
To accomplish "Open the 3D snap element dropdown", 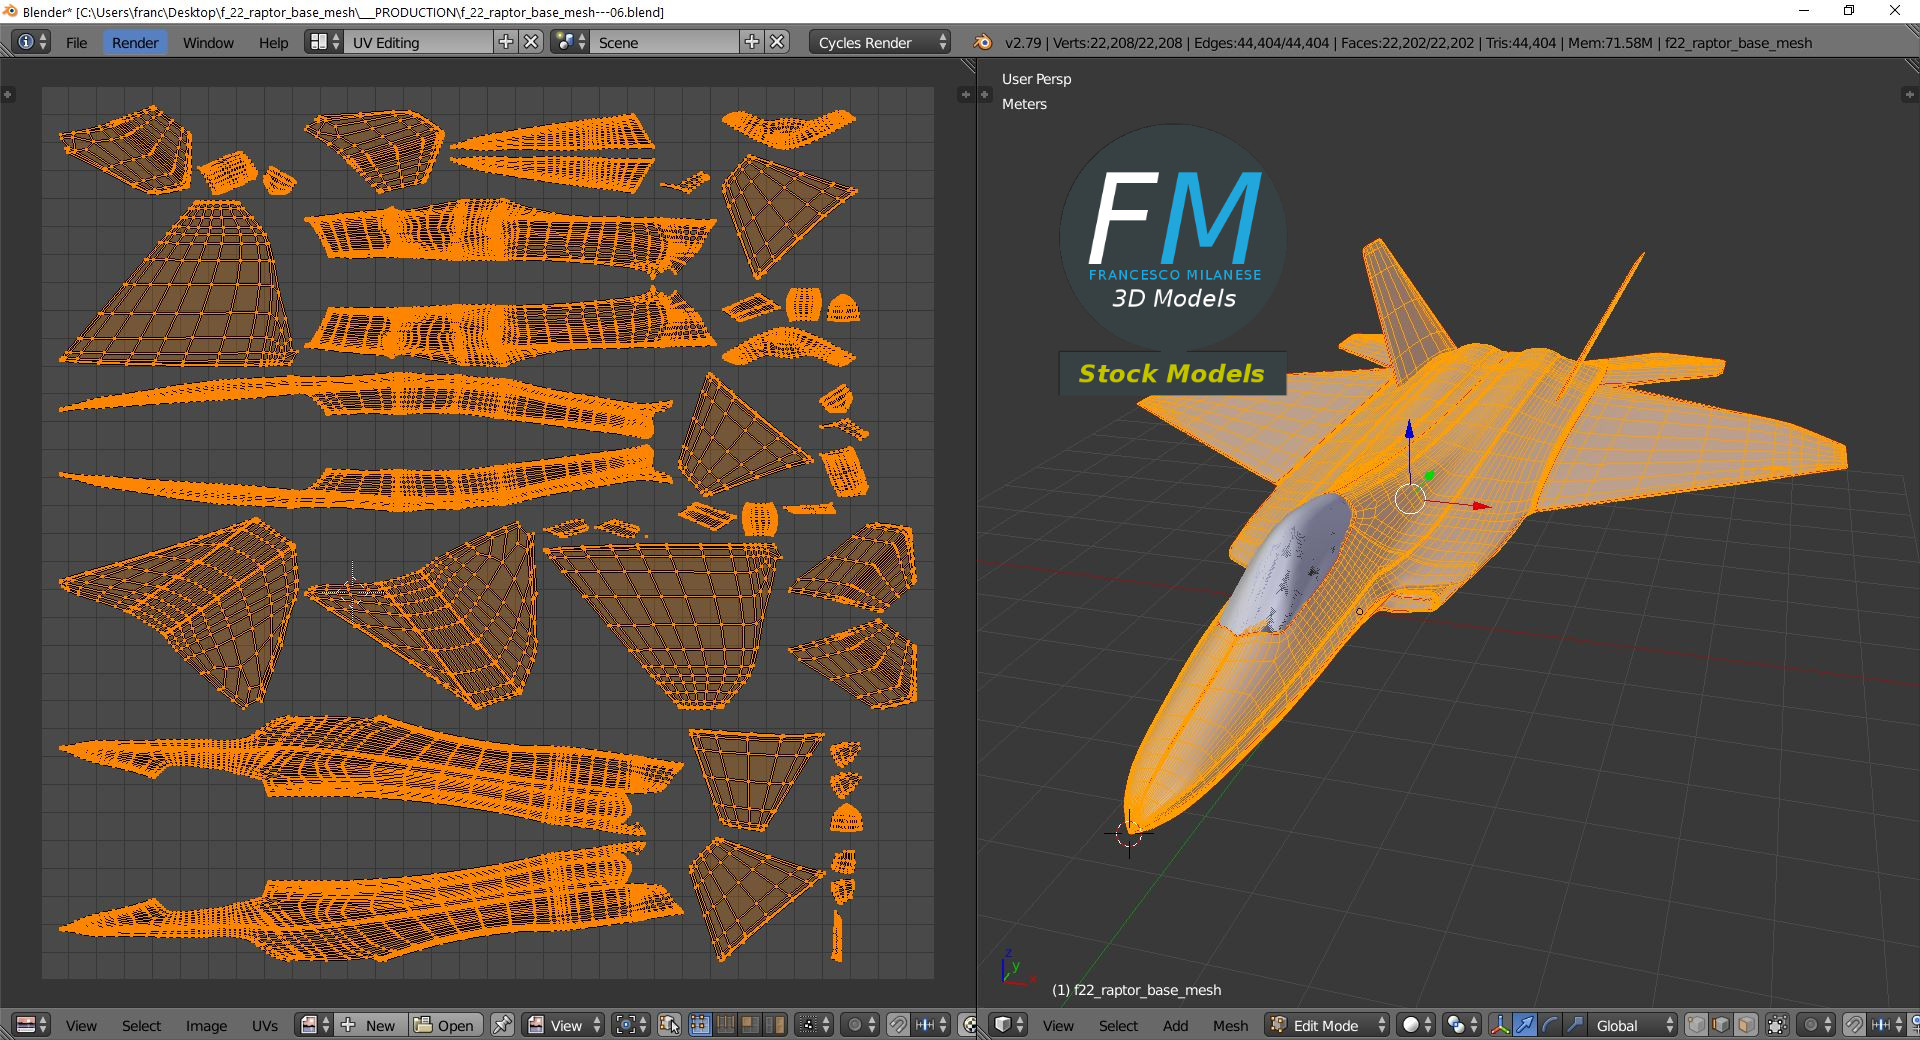I will (x=1886, y=1025).
